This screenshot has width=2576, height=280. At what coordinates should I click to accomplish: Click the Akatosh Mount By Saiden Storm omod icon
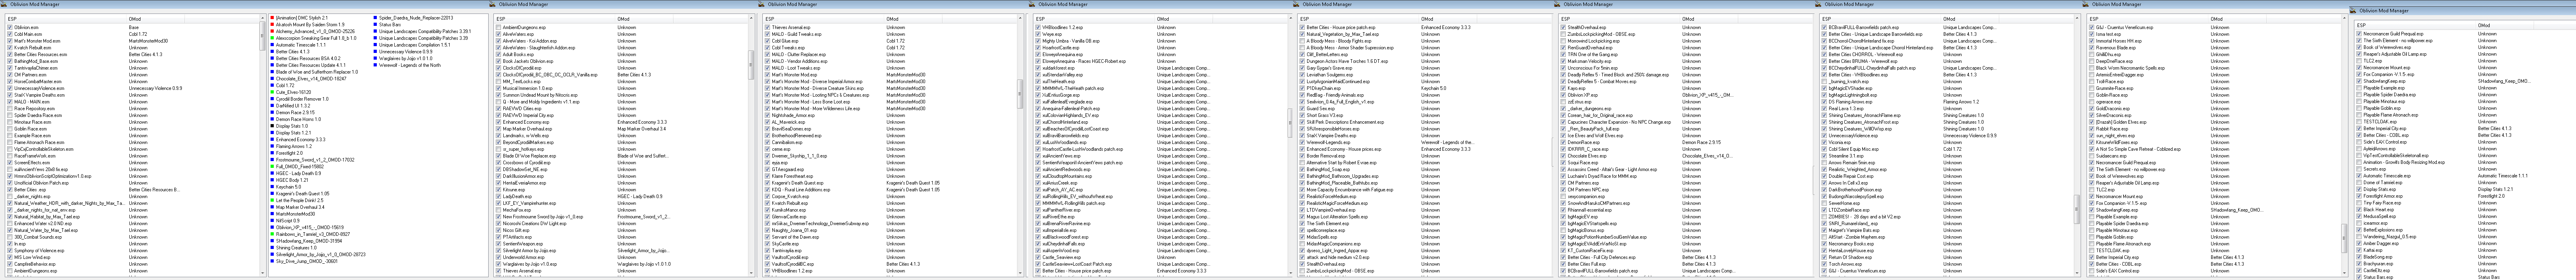[x=271, y=25]
